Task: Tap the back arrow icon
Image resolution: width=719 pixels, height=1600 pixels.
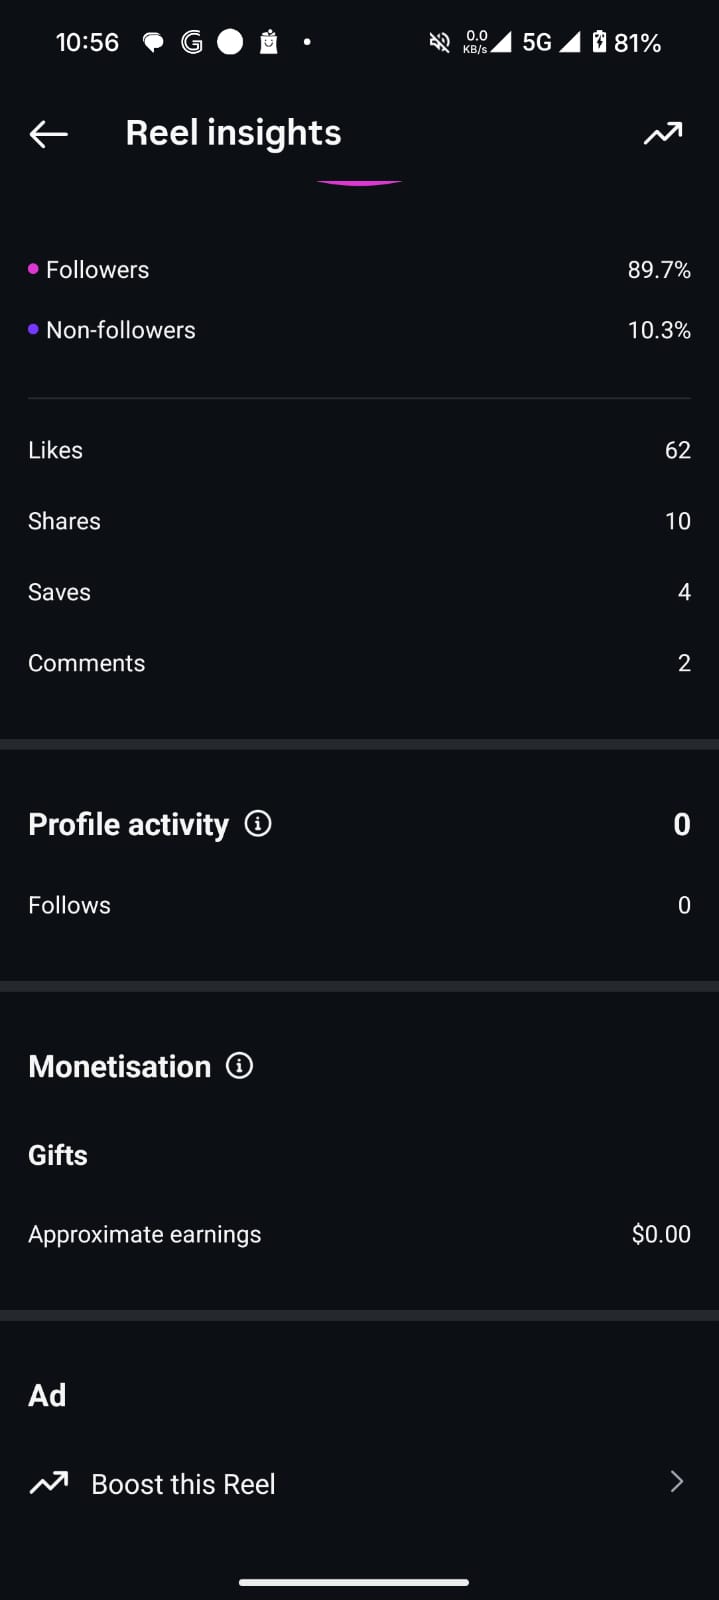Action: click(48, 133)
